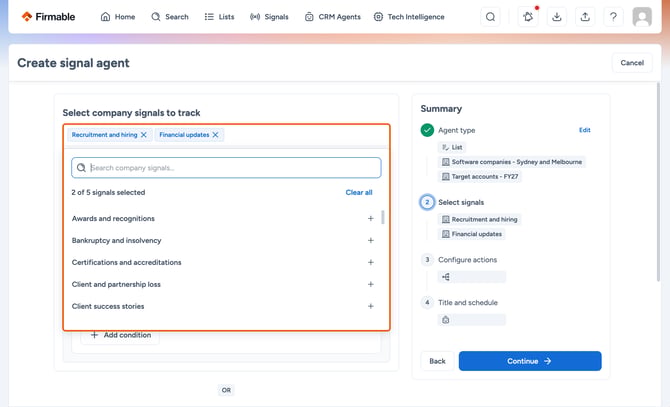The width and height of the screenshot is (670, 407).
Task: Open the Search nav item
Action: click(170, 17)
